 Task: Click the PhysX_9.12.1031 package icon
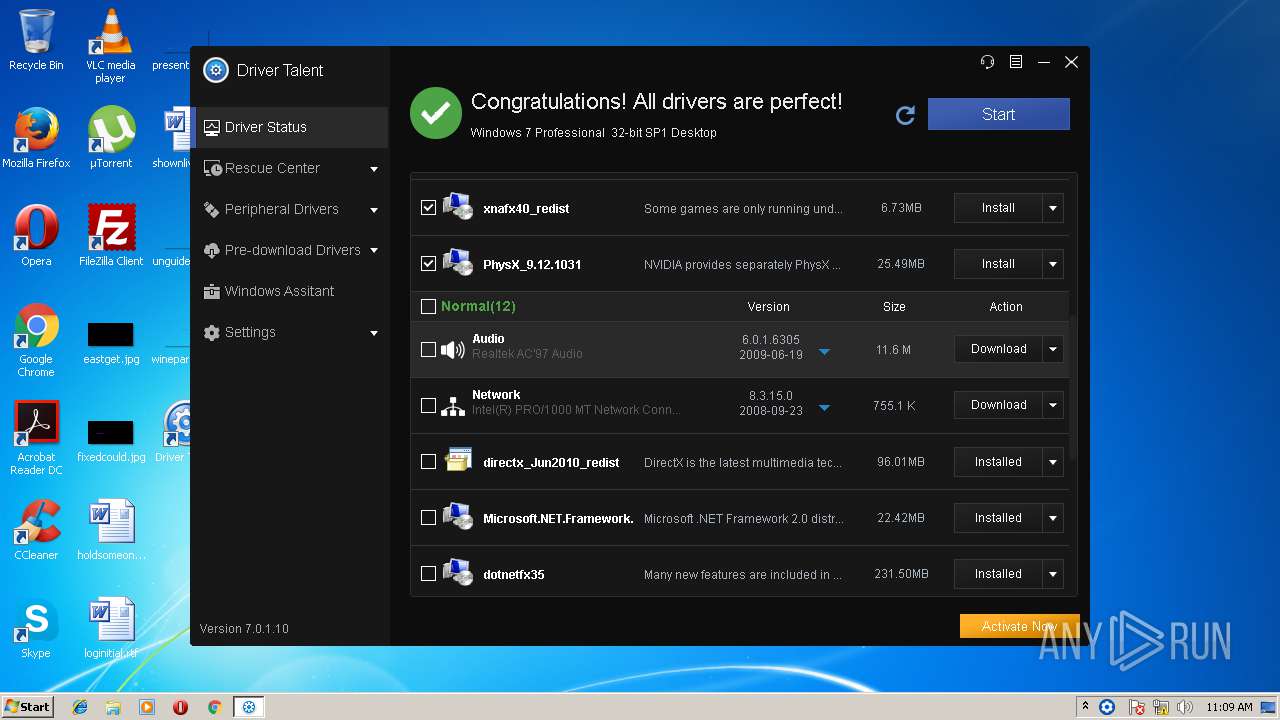pos(458,263)
